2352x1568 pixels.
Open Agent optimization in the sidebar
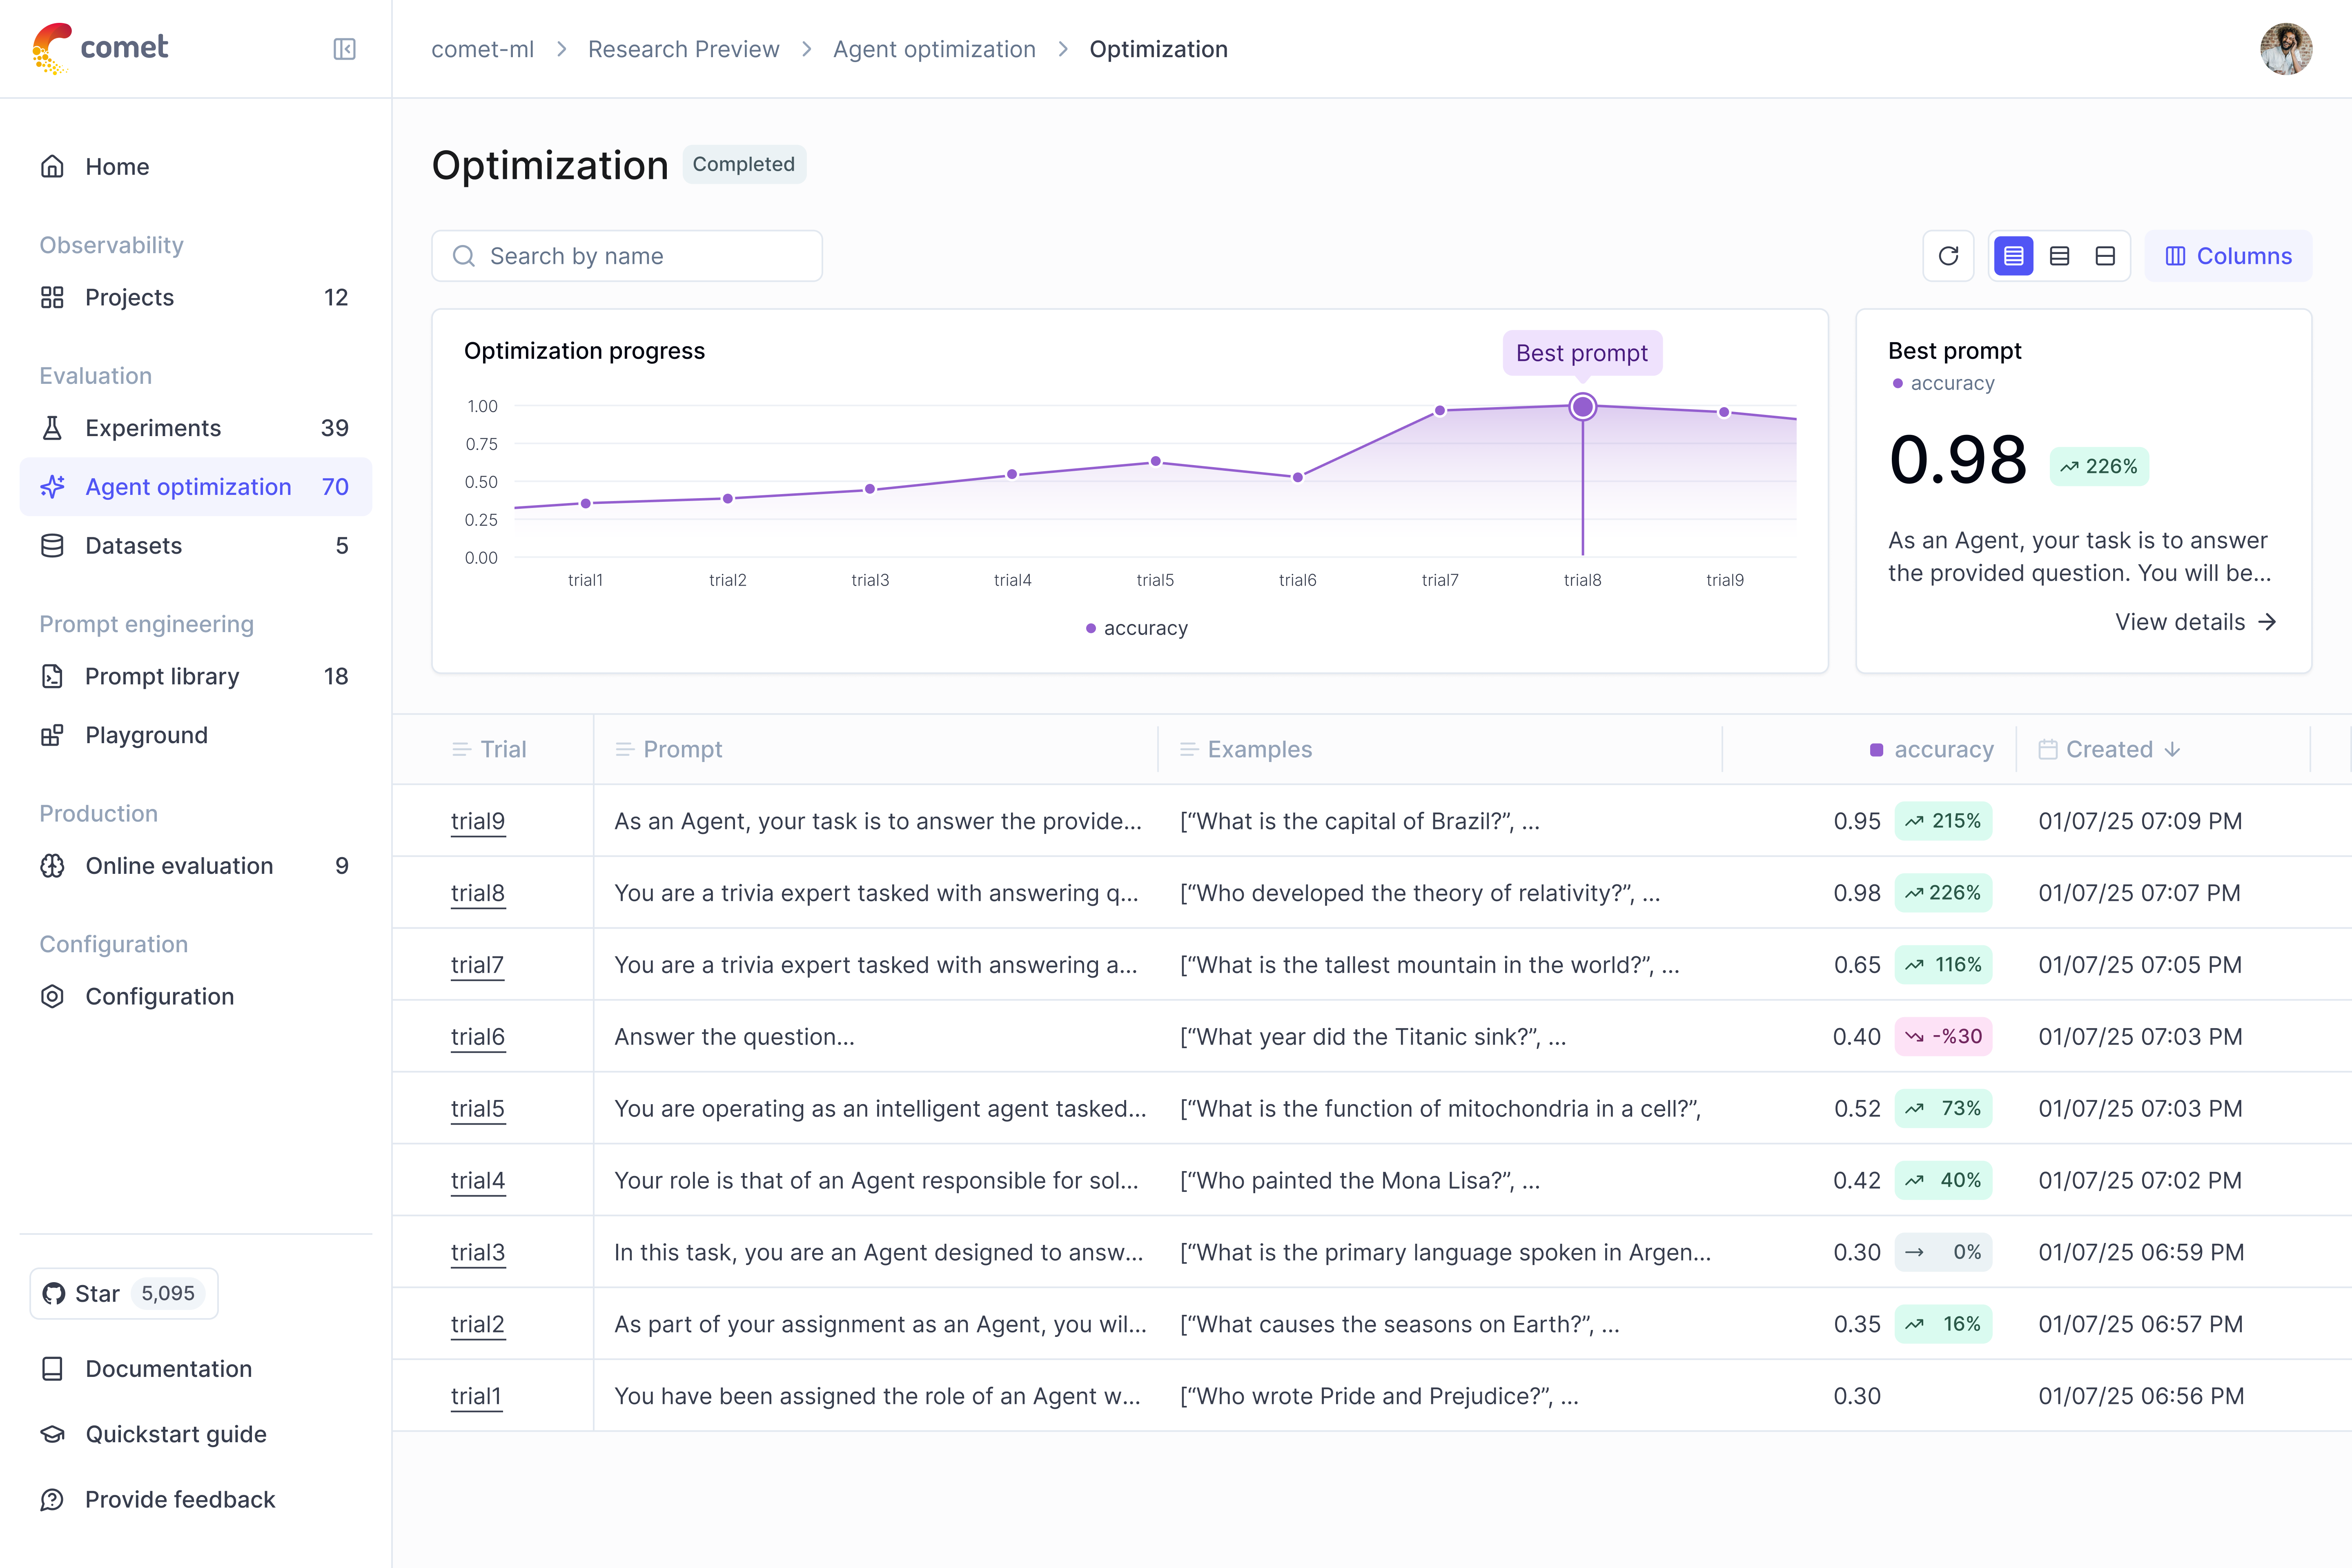[196, 487]
